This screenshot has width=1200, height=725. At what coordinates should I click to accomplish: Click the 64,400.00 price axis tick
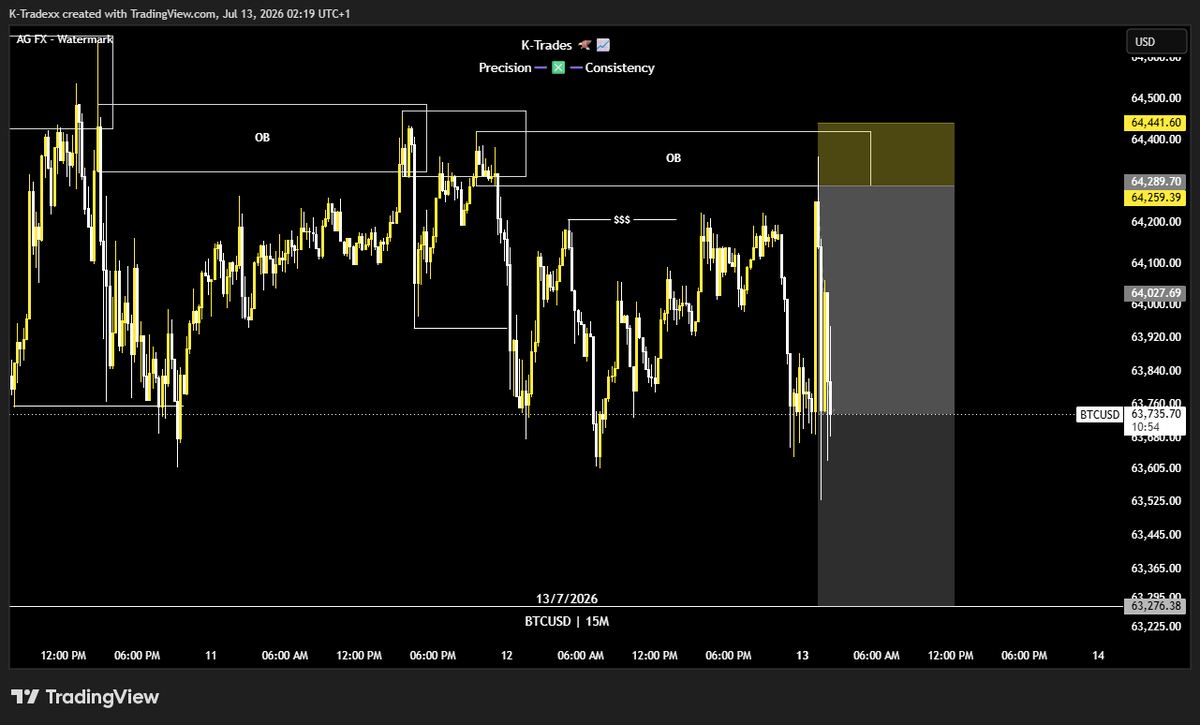point(1156,140)
